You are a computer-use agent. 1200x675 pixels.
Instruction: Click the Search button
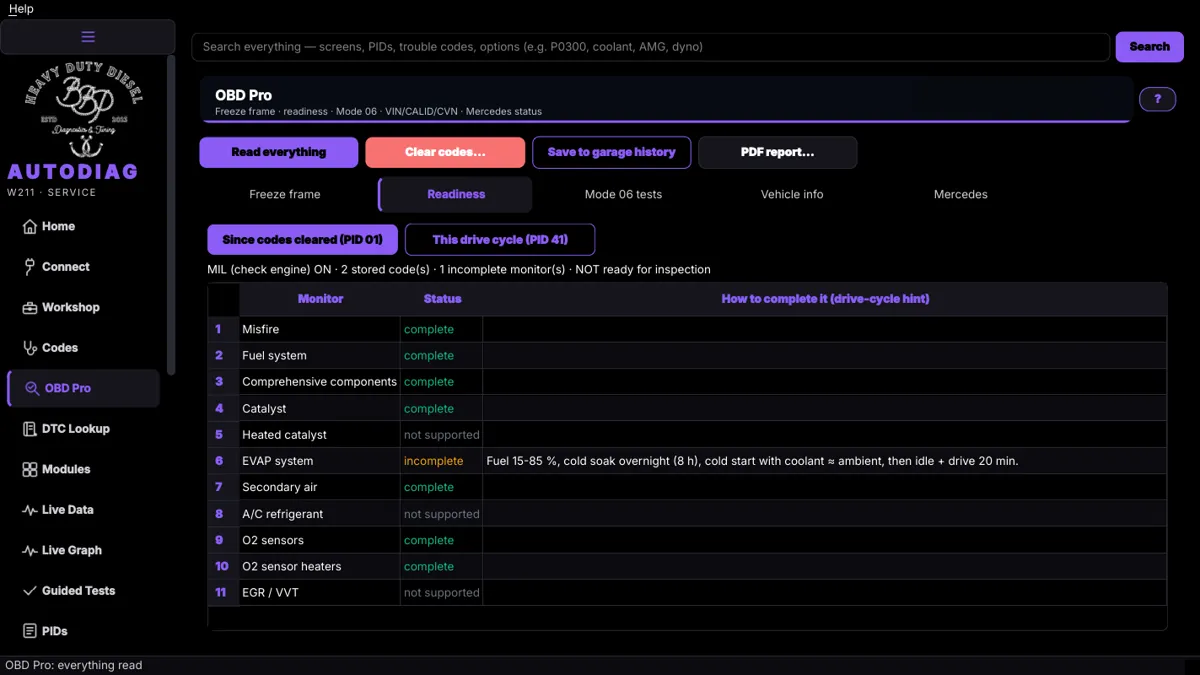coord(1149,47)
